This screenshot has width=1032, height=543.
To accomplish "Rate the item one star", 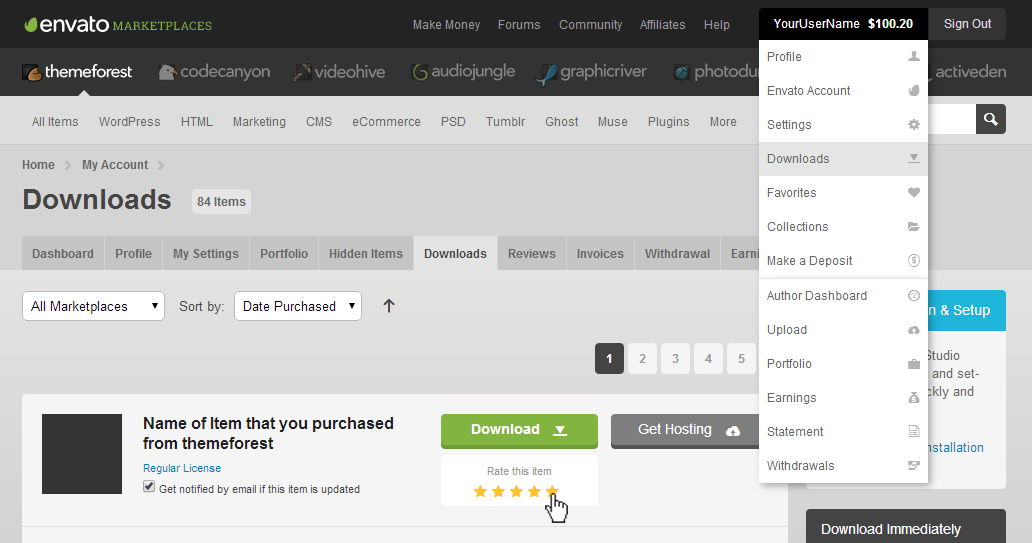I will [x=480, y=491].
